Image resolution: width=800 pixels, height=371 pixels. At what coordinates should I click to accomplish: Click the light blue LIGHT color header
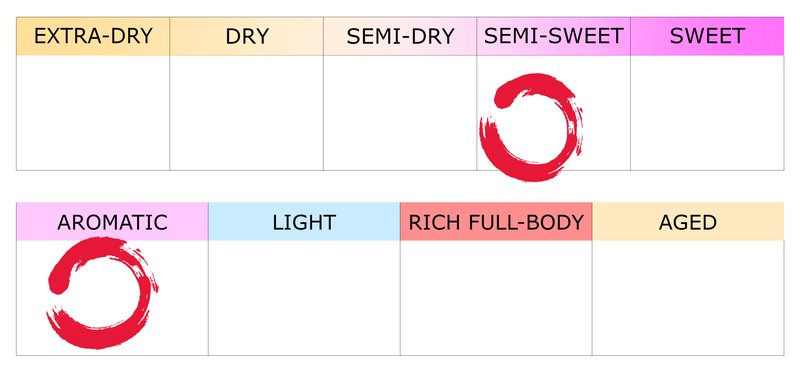tap(304, 221)
